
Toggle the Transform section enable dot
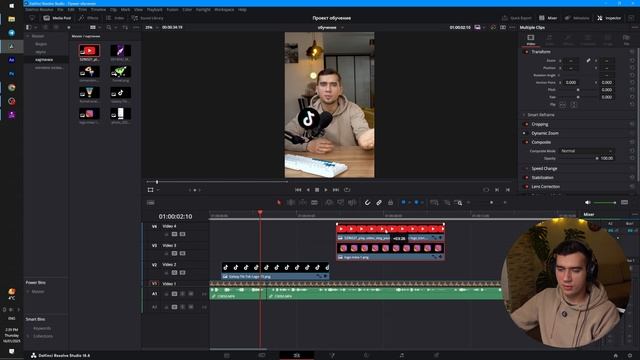526,52
